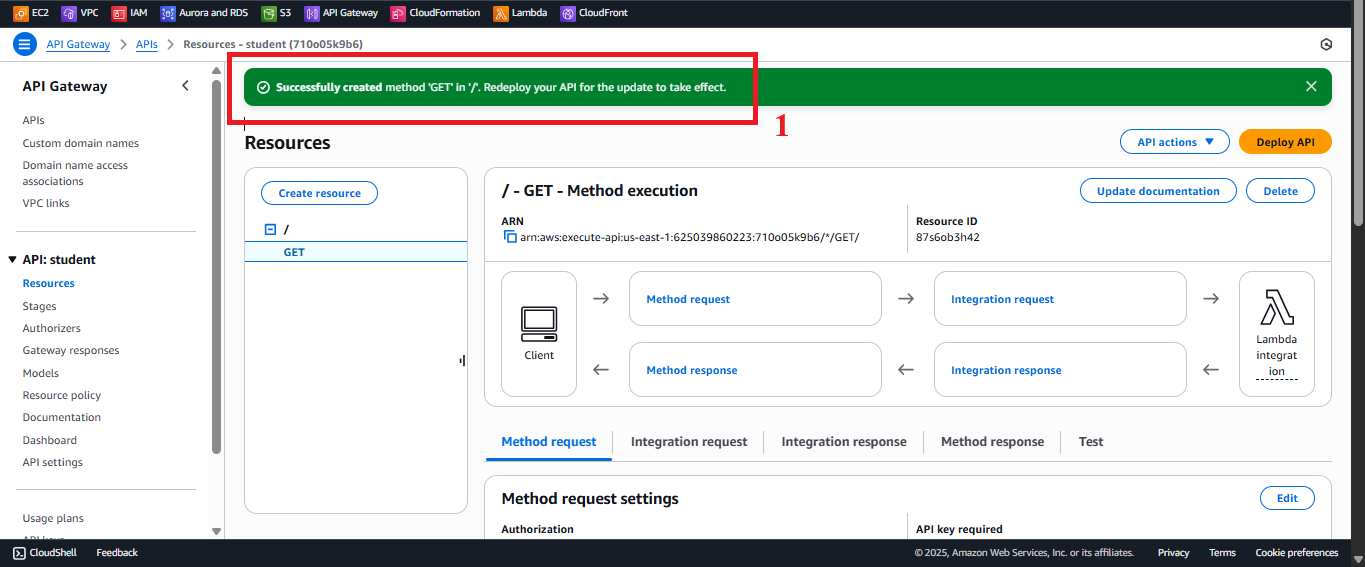The width and height of the screenshot is (1365, 567).
Task: Click the resource panel resize handle
Action: tap(462, 360)
